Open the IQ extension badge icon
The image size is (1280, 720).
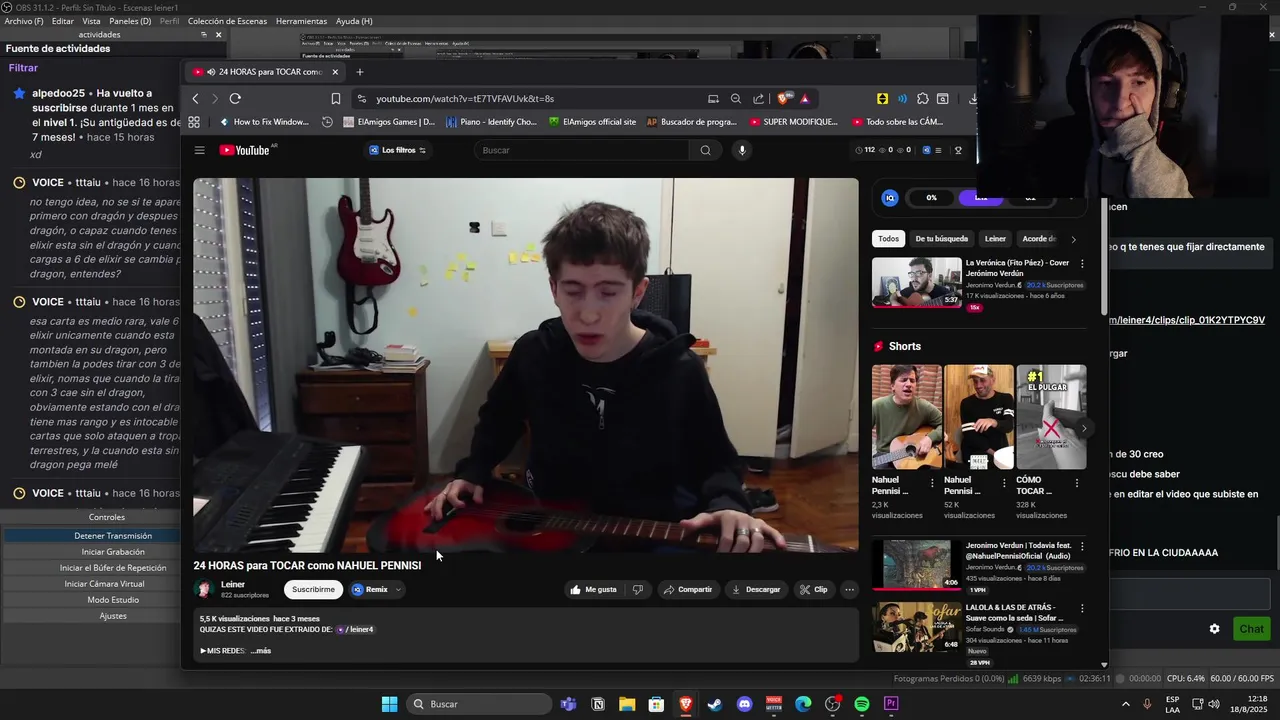pyautogui.click(x=890, y=198)
